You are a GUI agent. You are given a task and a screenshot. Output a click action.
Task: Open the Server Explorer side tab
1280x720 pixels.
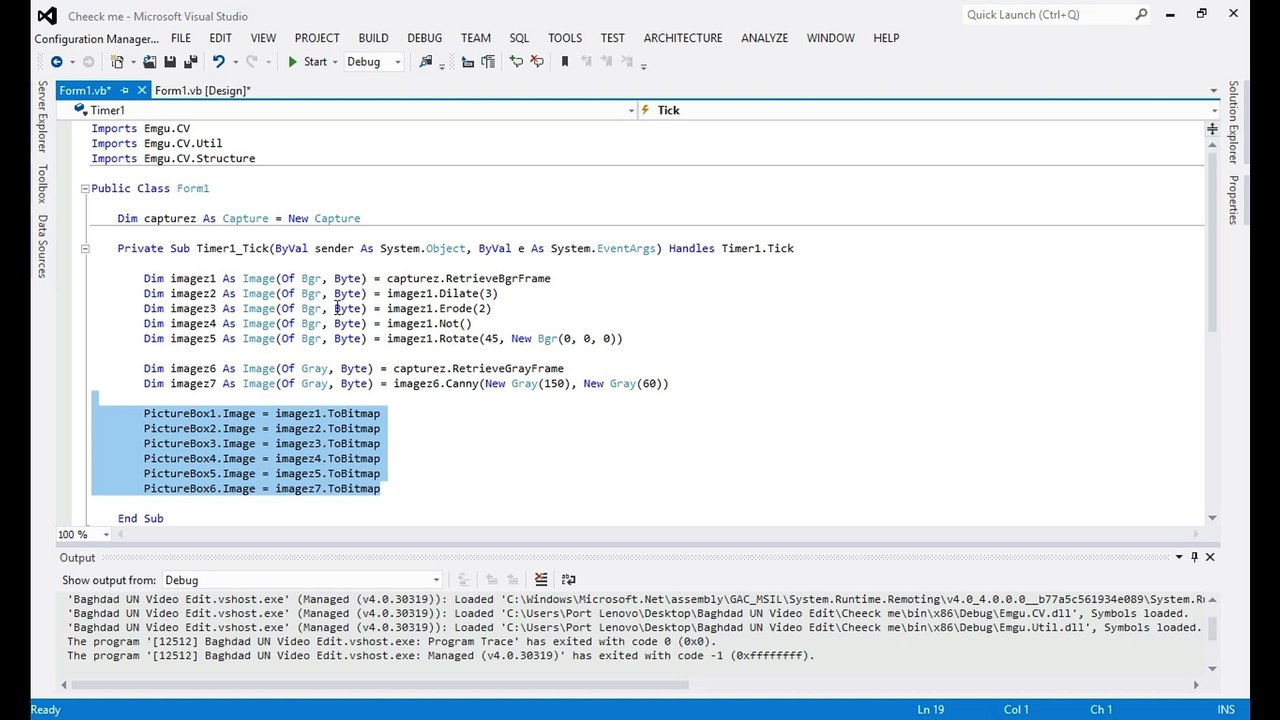pos(42,117)
